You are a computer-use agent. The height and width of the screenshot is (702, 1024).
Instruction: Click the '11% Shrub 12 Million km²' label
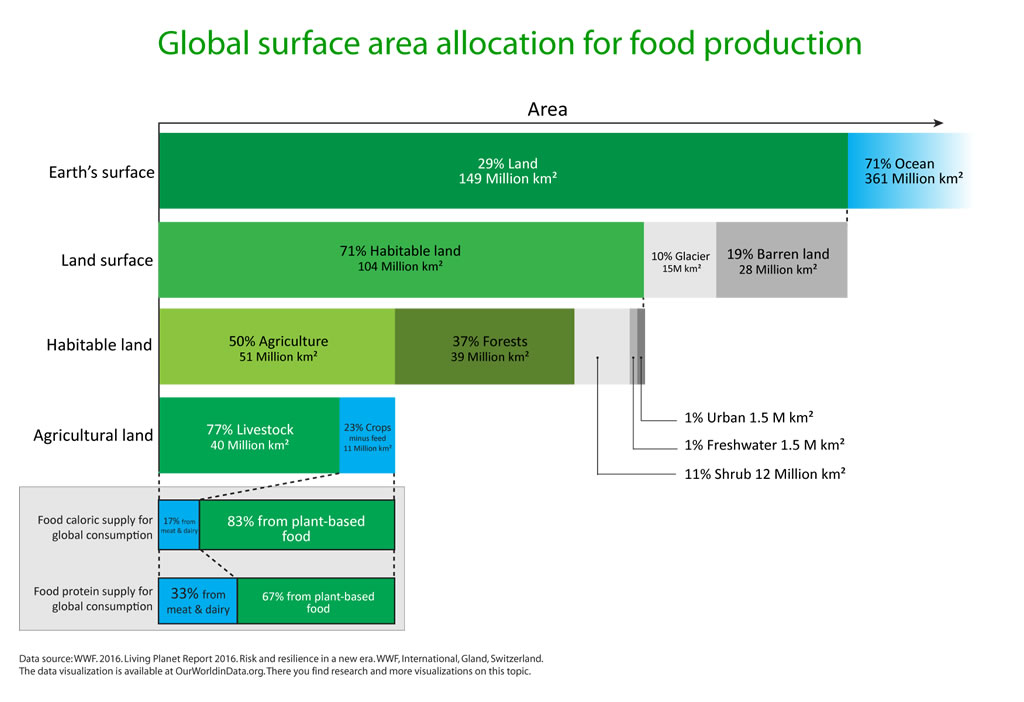tap(765, 473)
